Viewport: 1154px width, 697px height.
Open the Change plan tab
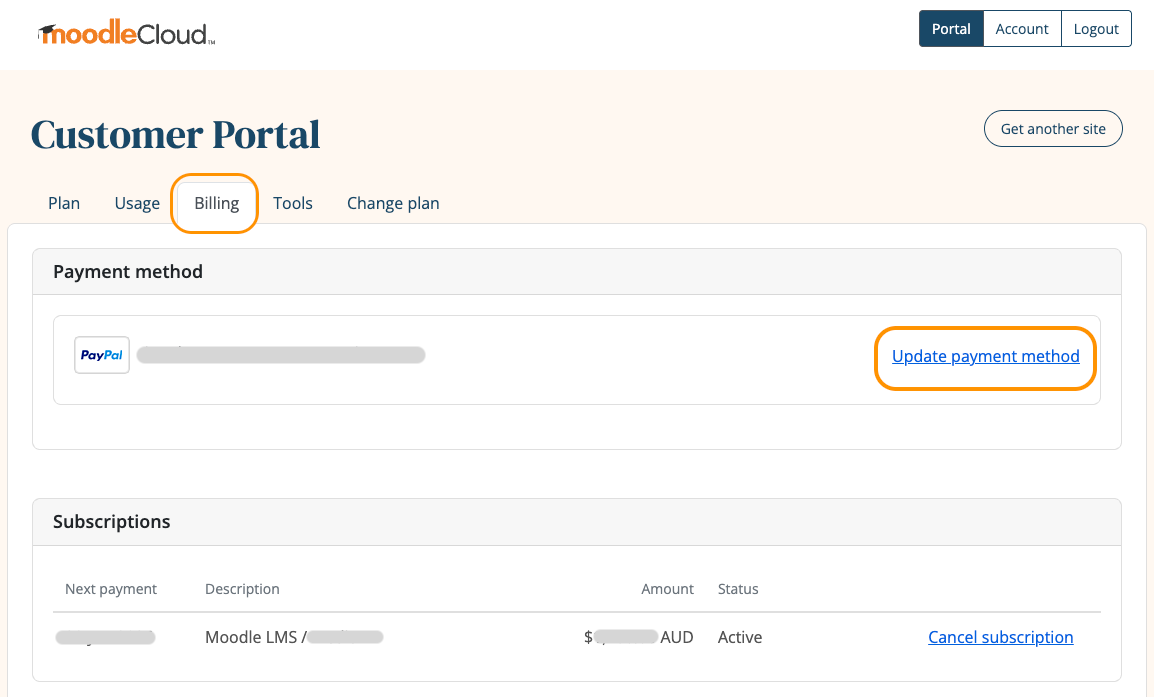pyautogui.click(x=393, y=203)
